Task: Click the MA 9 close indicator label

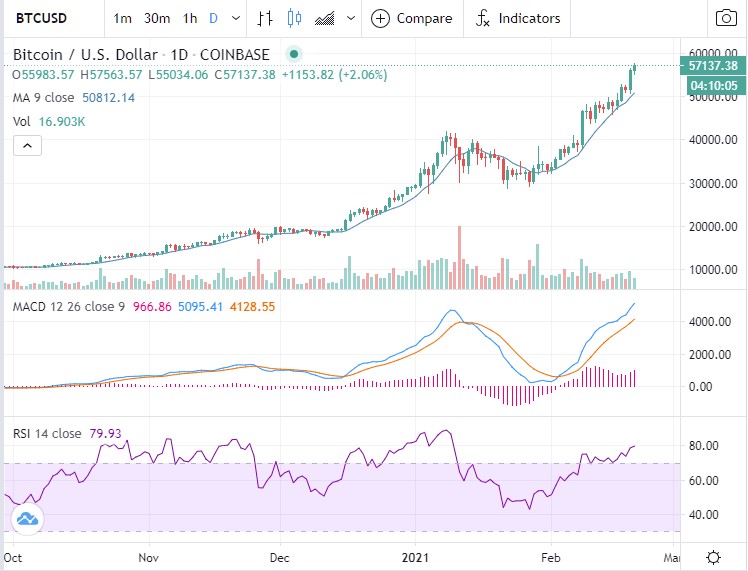Action: pyautogui.click(x=45, y=97)
